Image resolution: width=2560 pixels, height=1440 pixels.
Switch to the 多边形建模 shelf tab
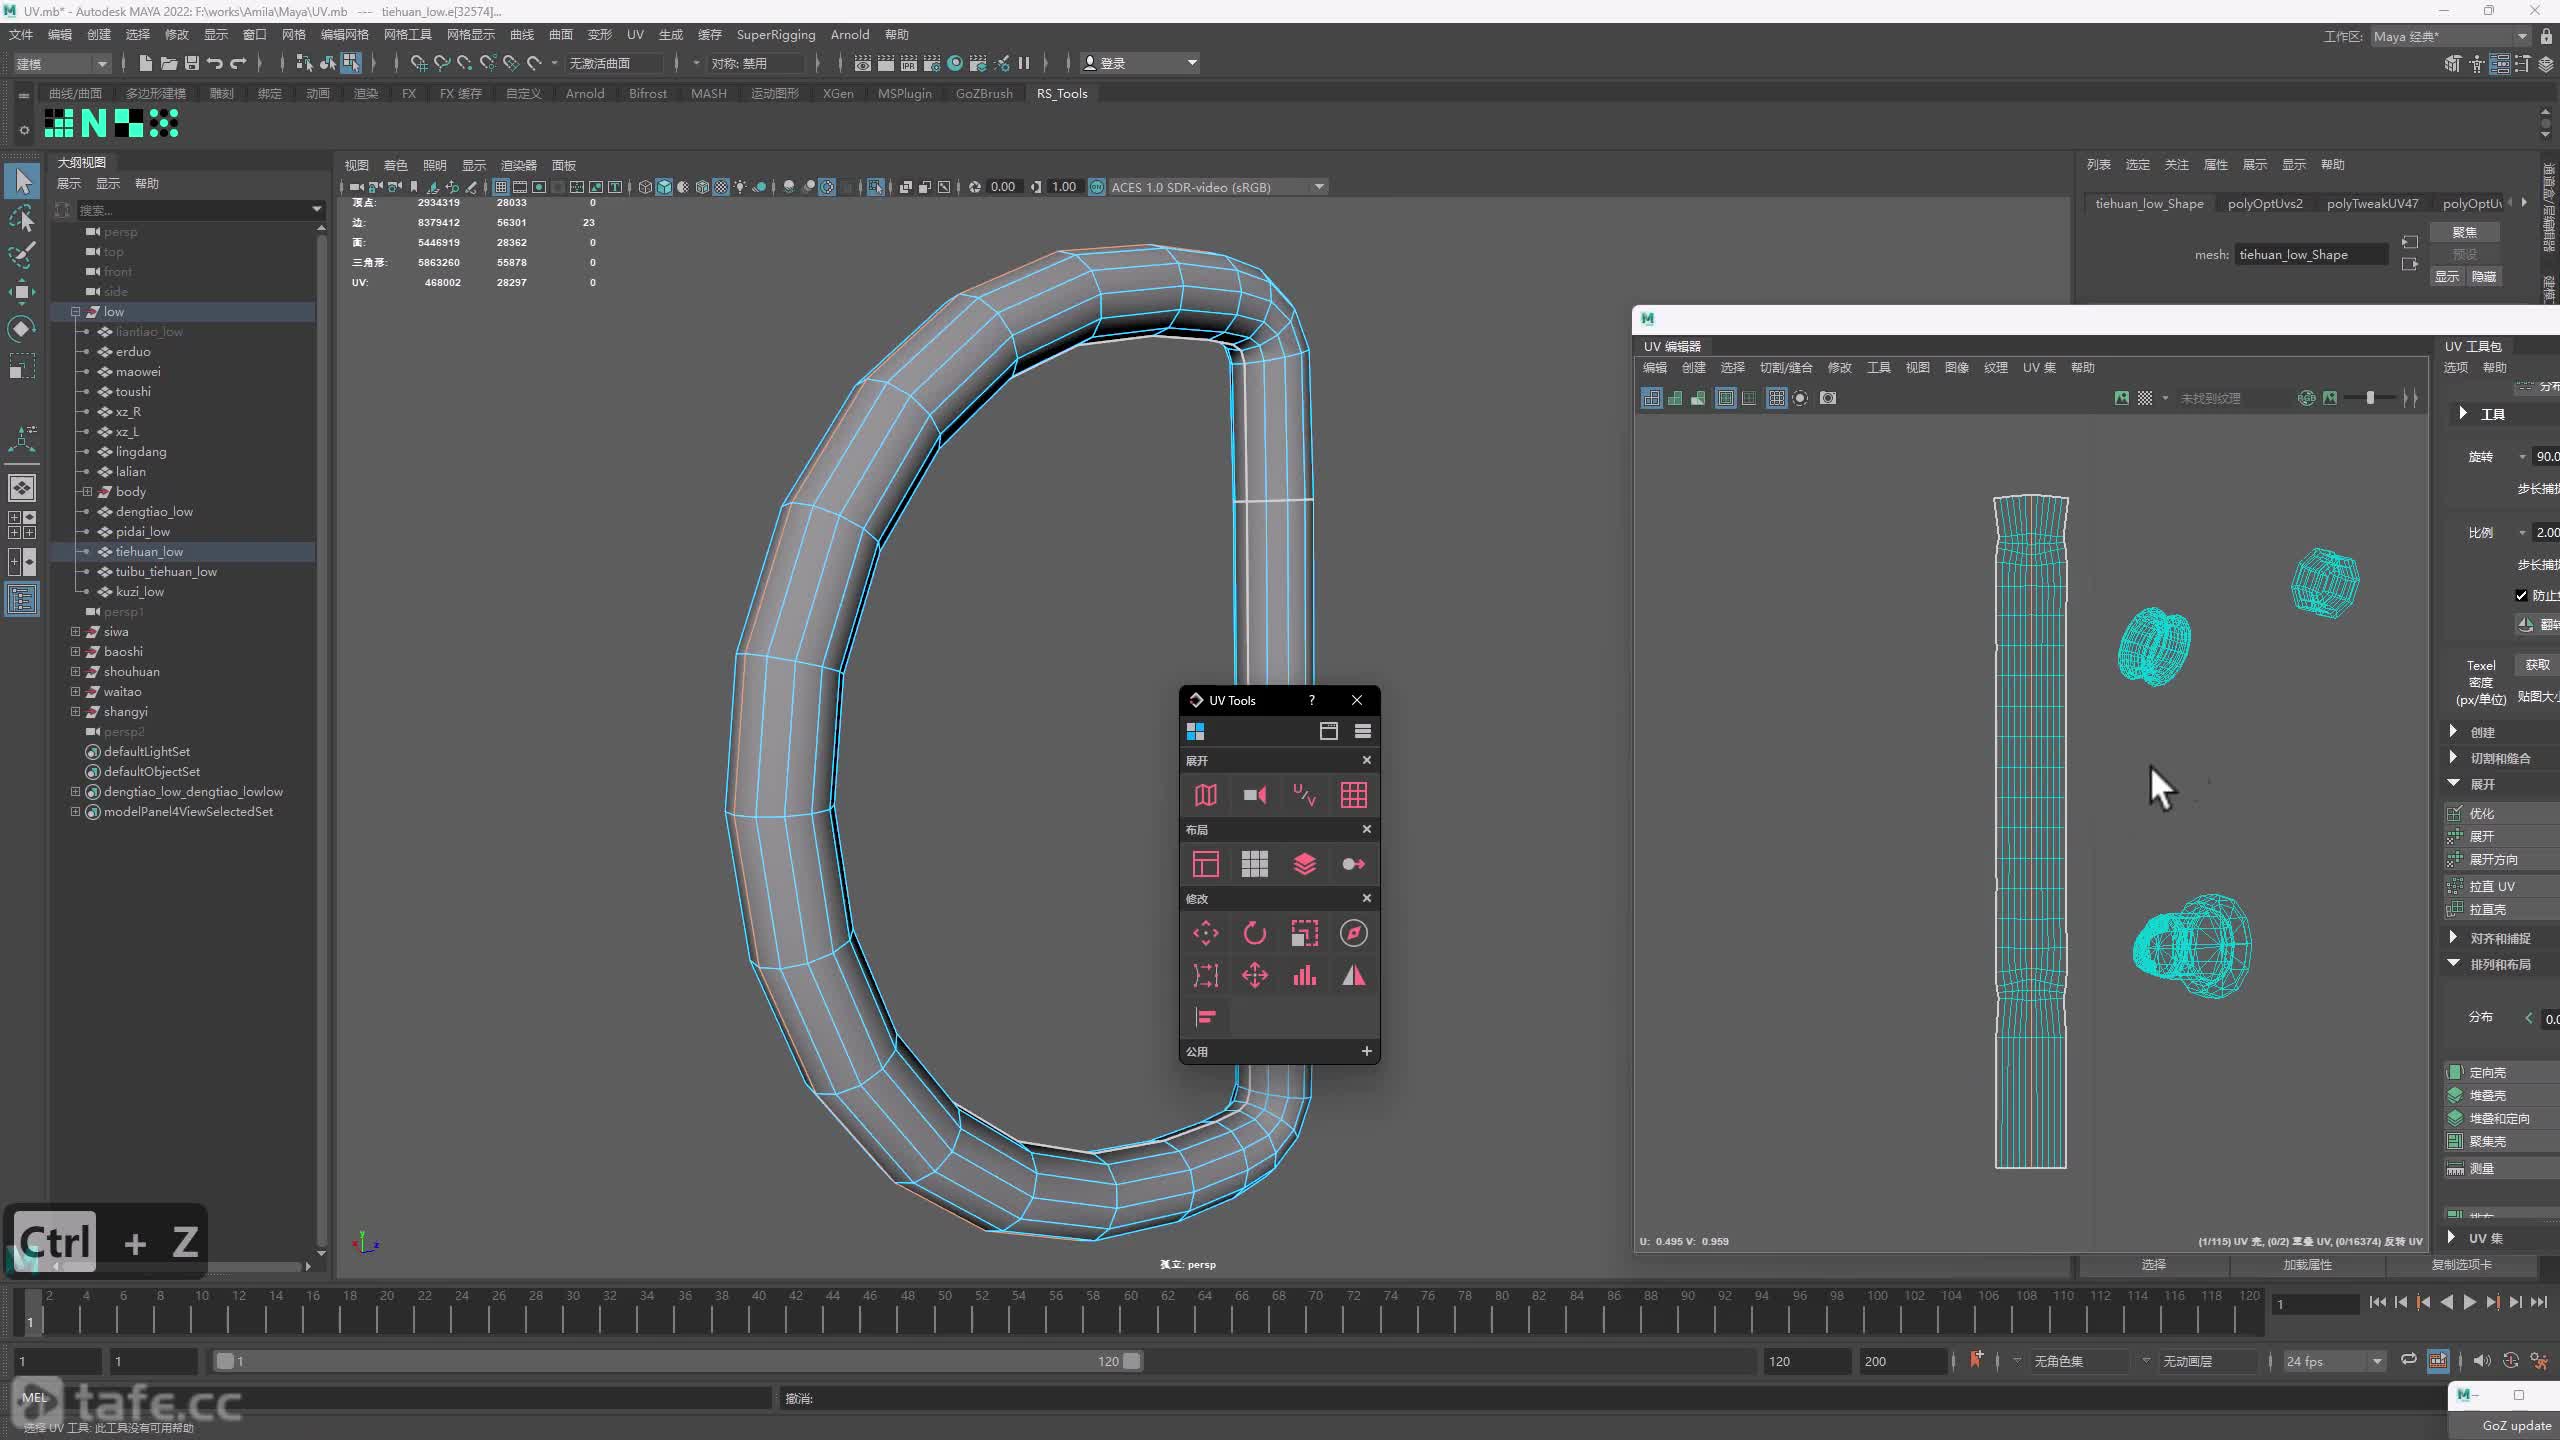[x=155, y=93]
